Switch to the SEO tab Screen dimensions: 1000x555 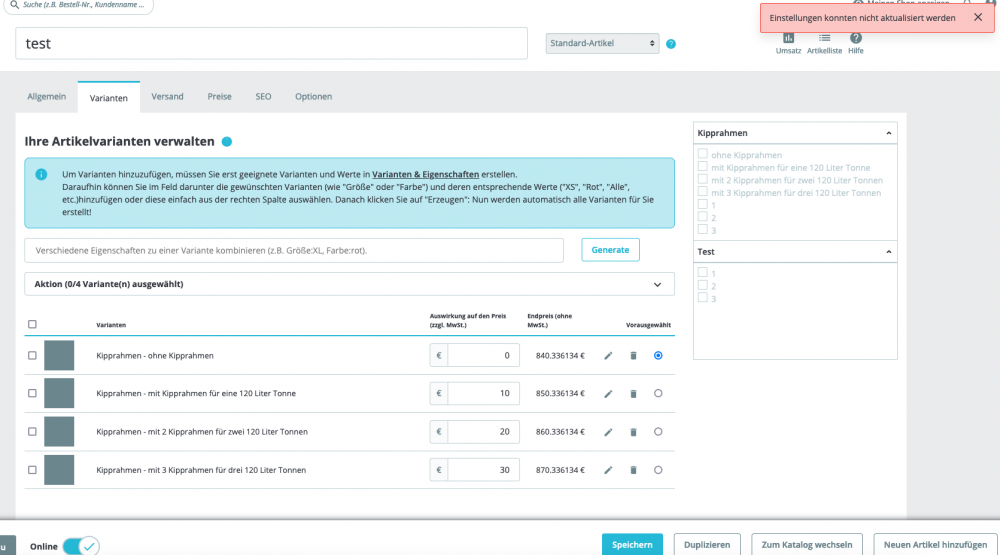pos(263,97)
